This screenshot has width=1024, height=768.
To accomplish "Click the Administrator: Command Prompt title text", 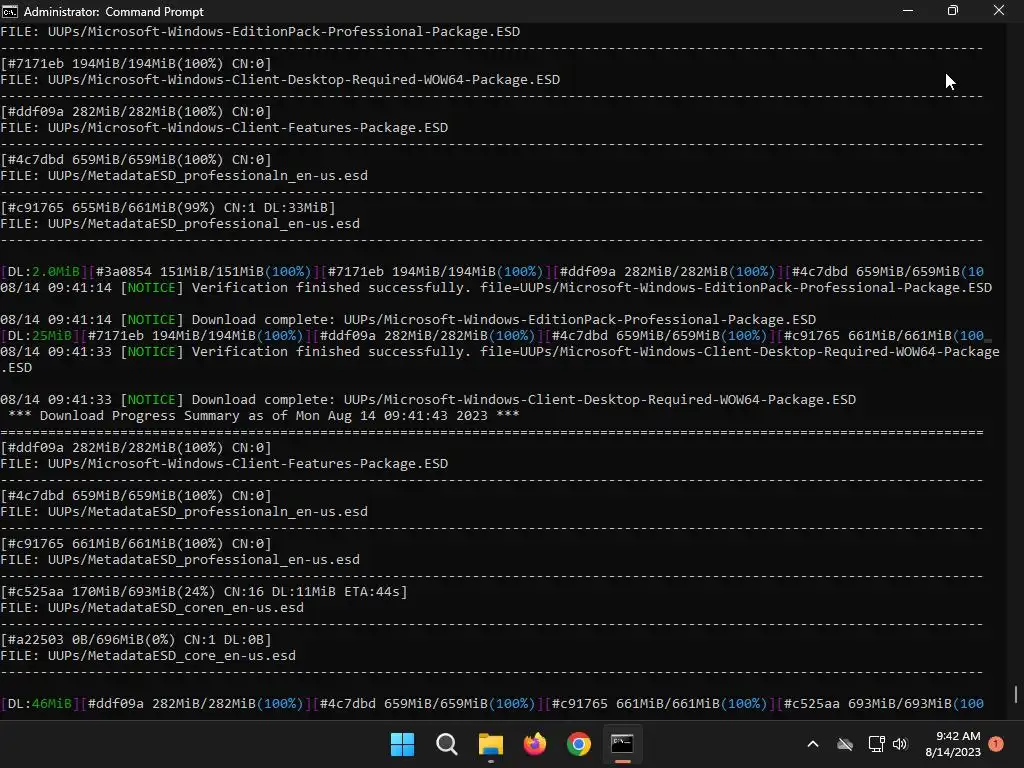I will click(114, 12).
